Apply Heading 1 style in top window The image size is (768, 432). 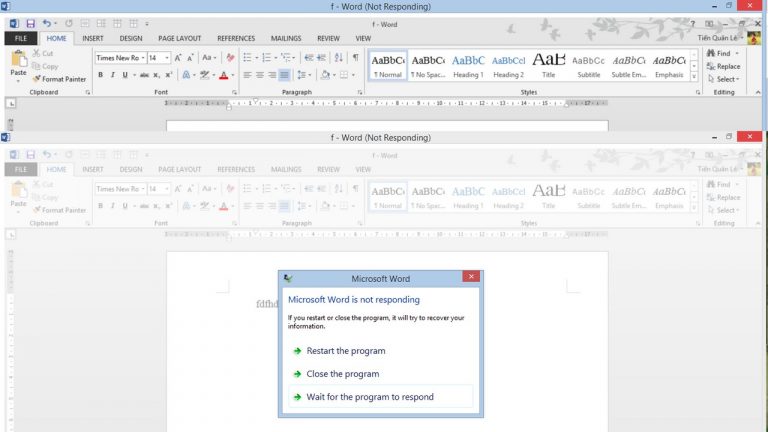tap(468, 65)
